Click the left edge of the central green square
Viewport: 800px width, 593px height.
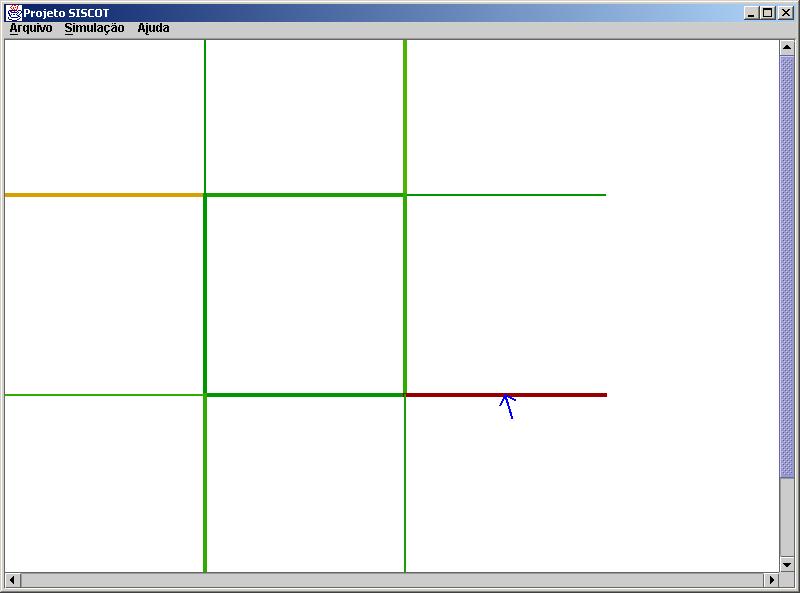click(205, 295)
